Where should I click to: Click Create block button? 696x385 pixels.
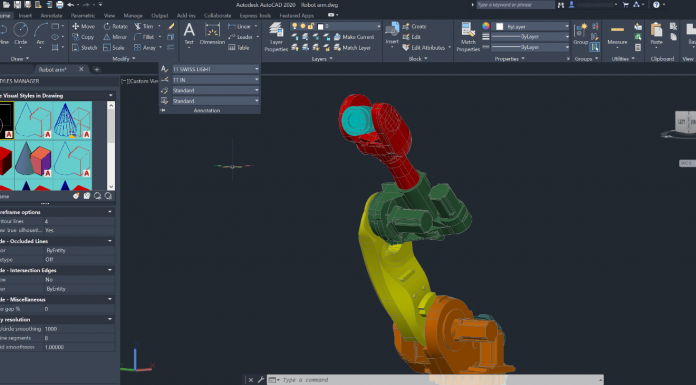point(415,26)
